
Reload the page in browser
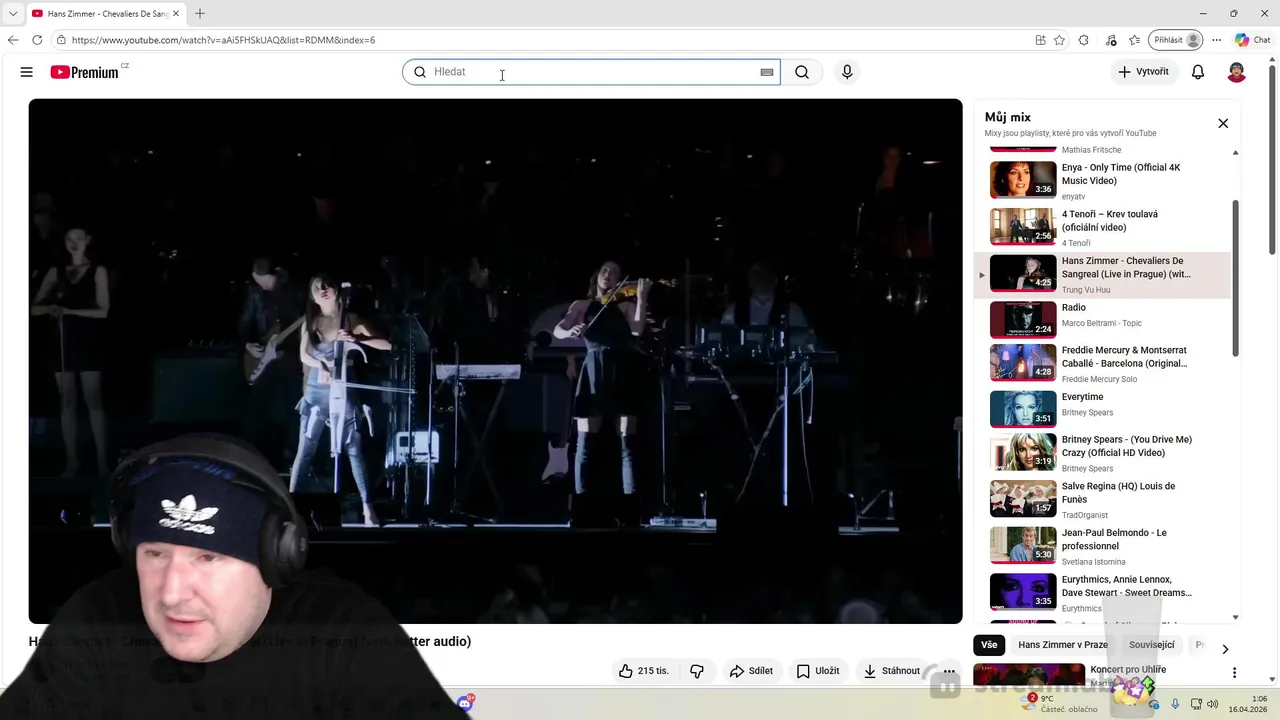pos(37,40)
